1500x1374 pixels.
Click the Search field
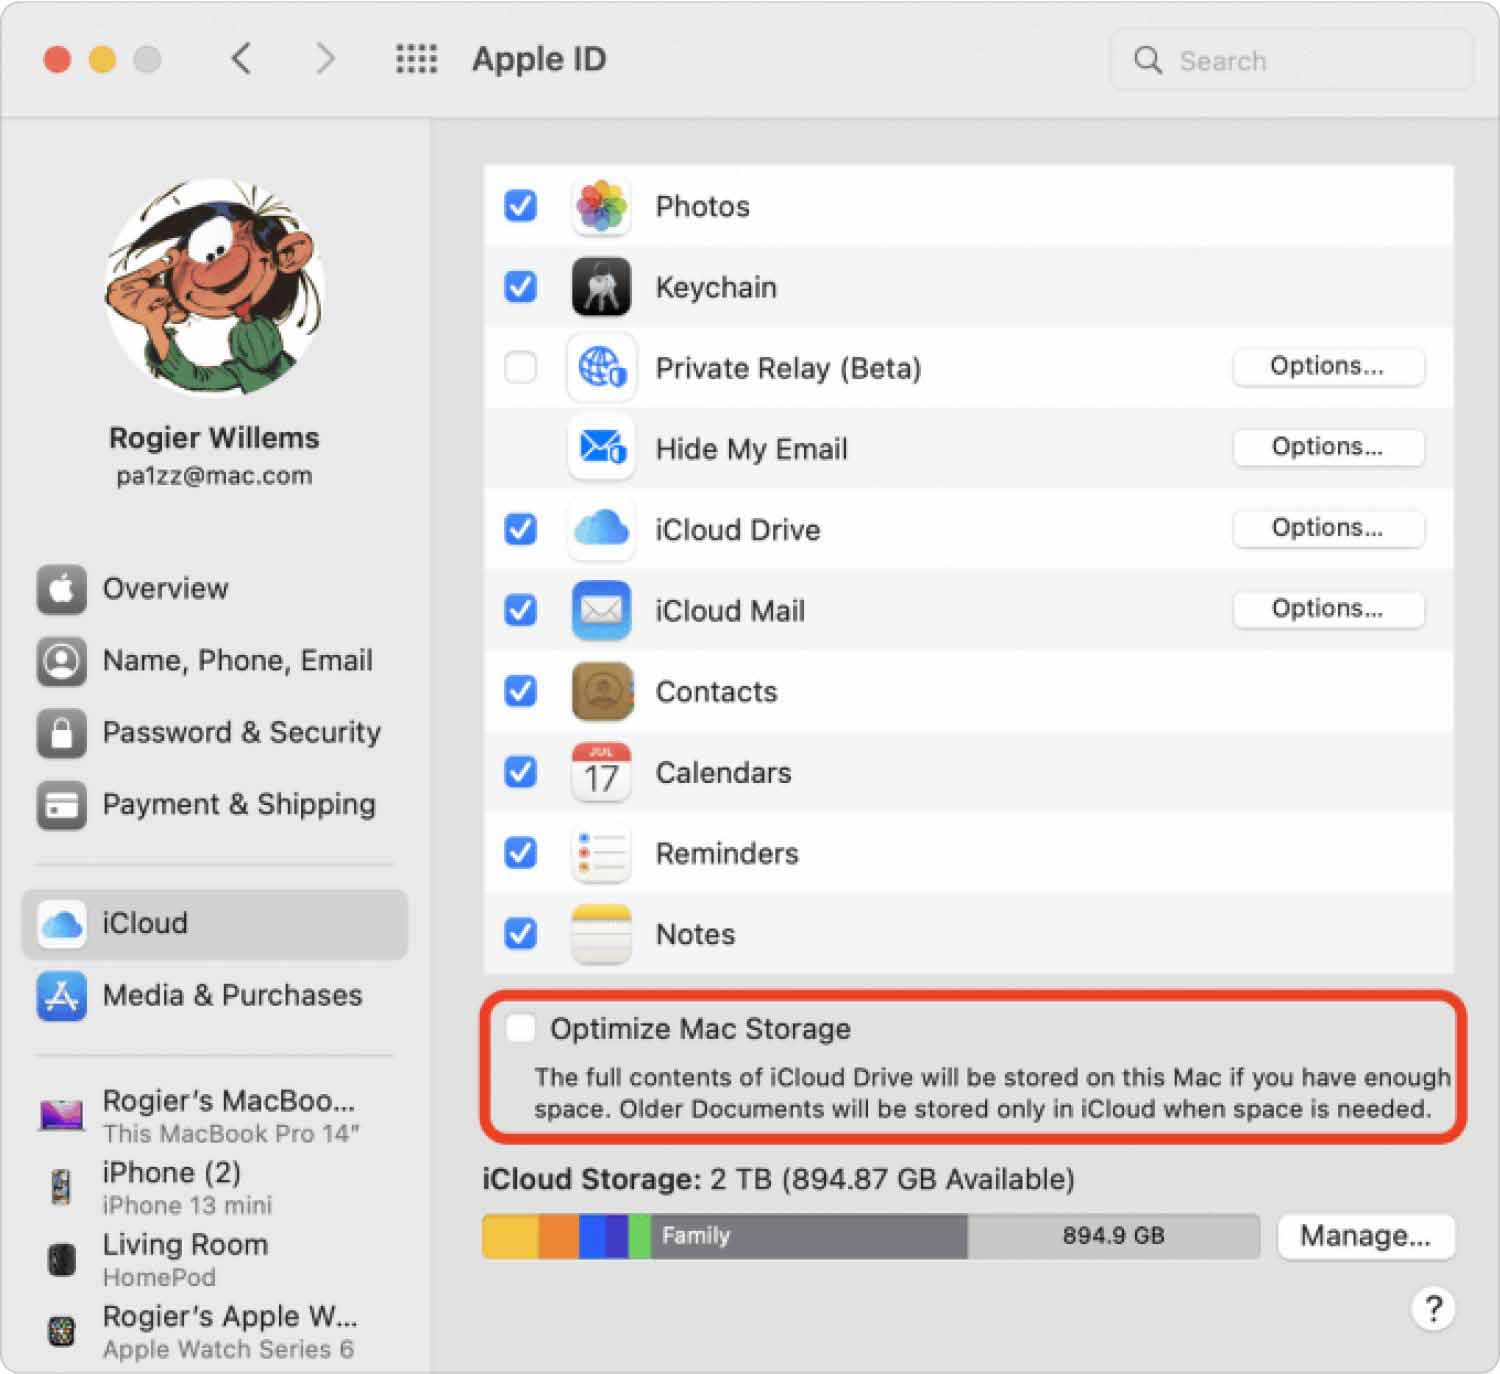pyautogui.click(x=1291, y=60)
